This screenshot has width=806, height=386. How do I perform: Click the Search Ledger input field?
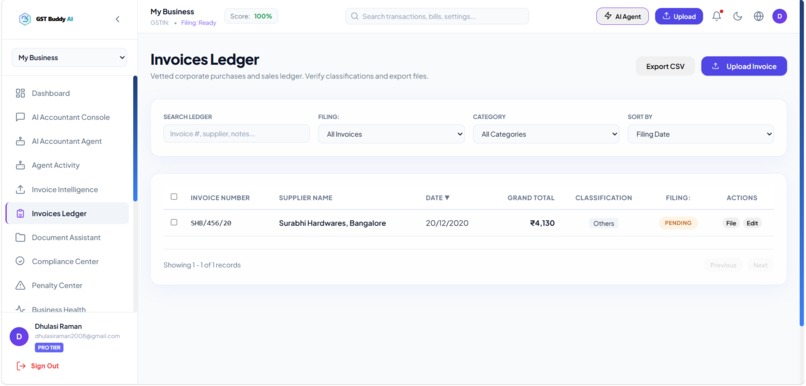236,134
